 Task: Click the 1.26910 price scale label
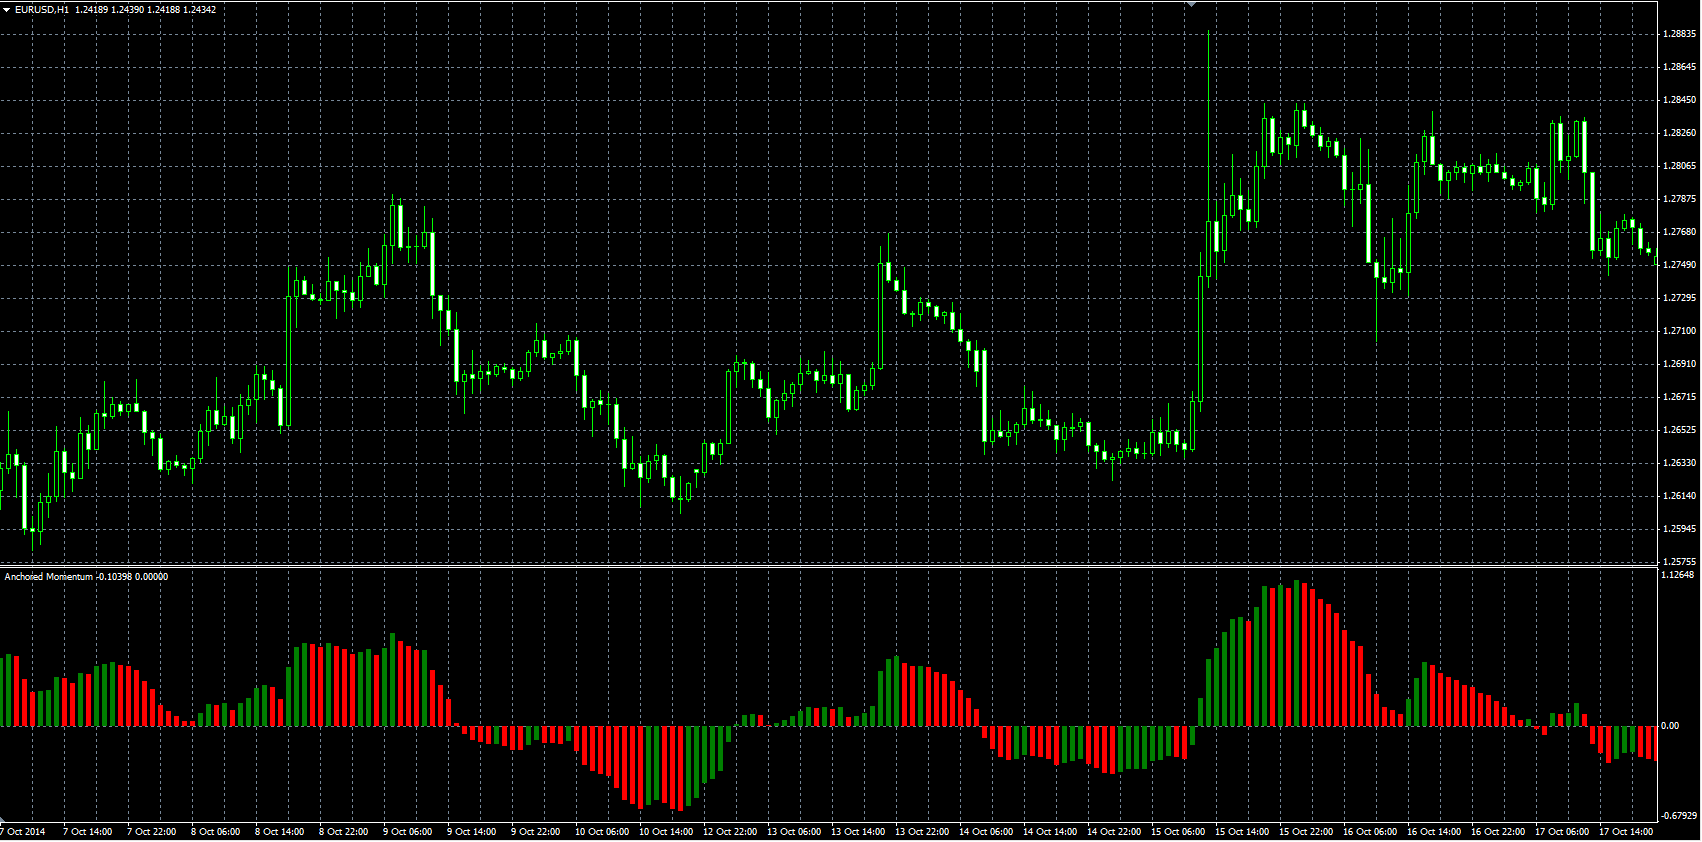pos(1679,364)
